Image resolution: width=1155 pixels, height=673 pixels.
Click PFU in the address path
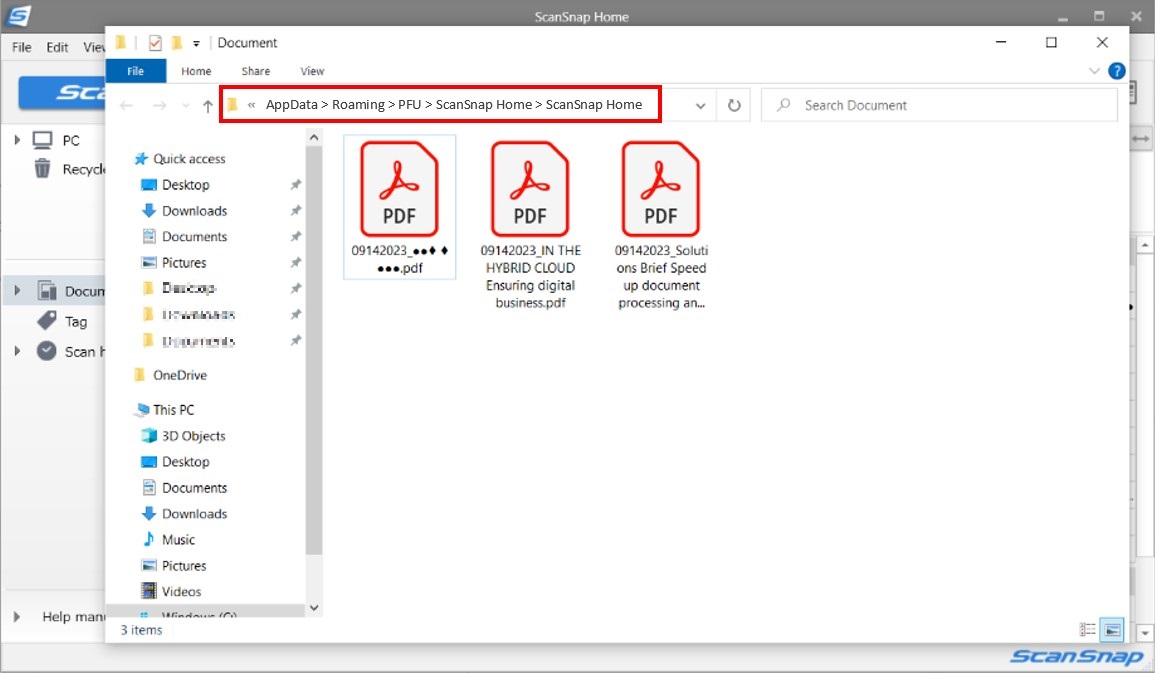point(410,105)
